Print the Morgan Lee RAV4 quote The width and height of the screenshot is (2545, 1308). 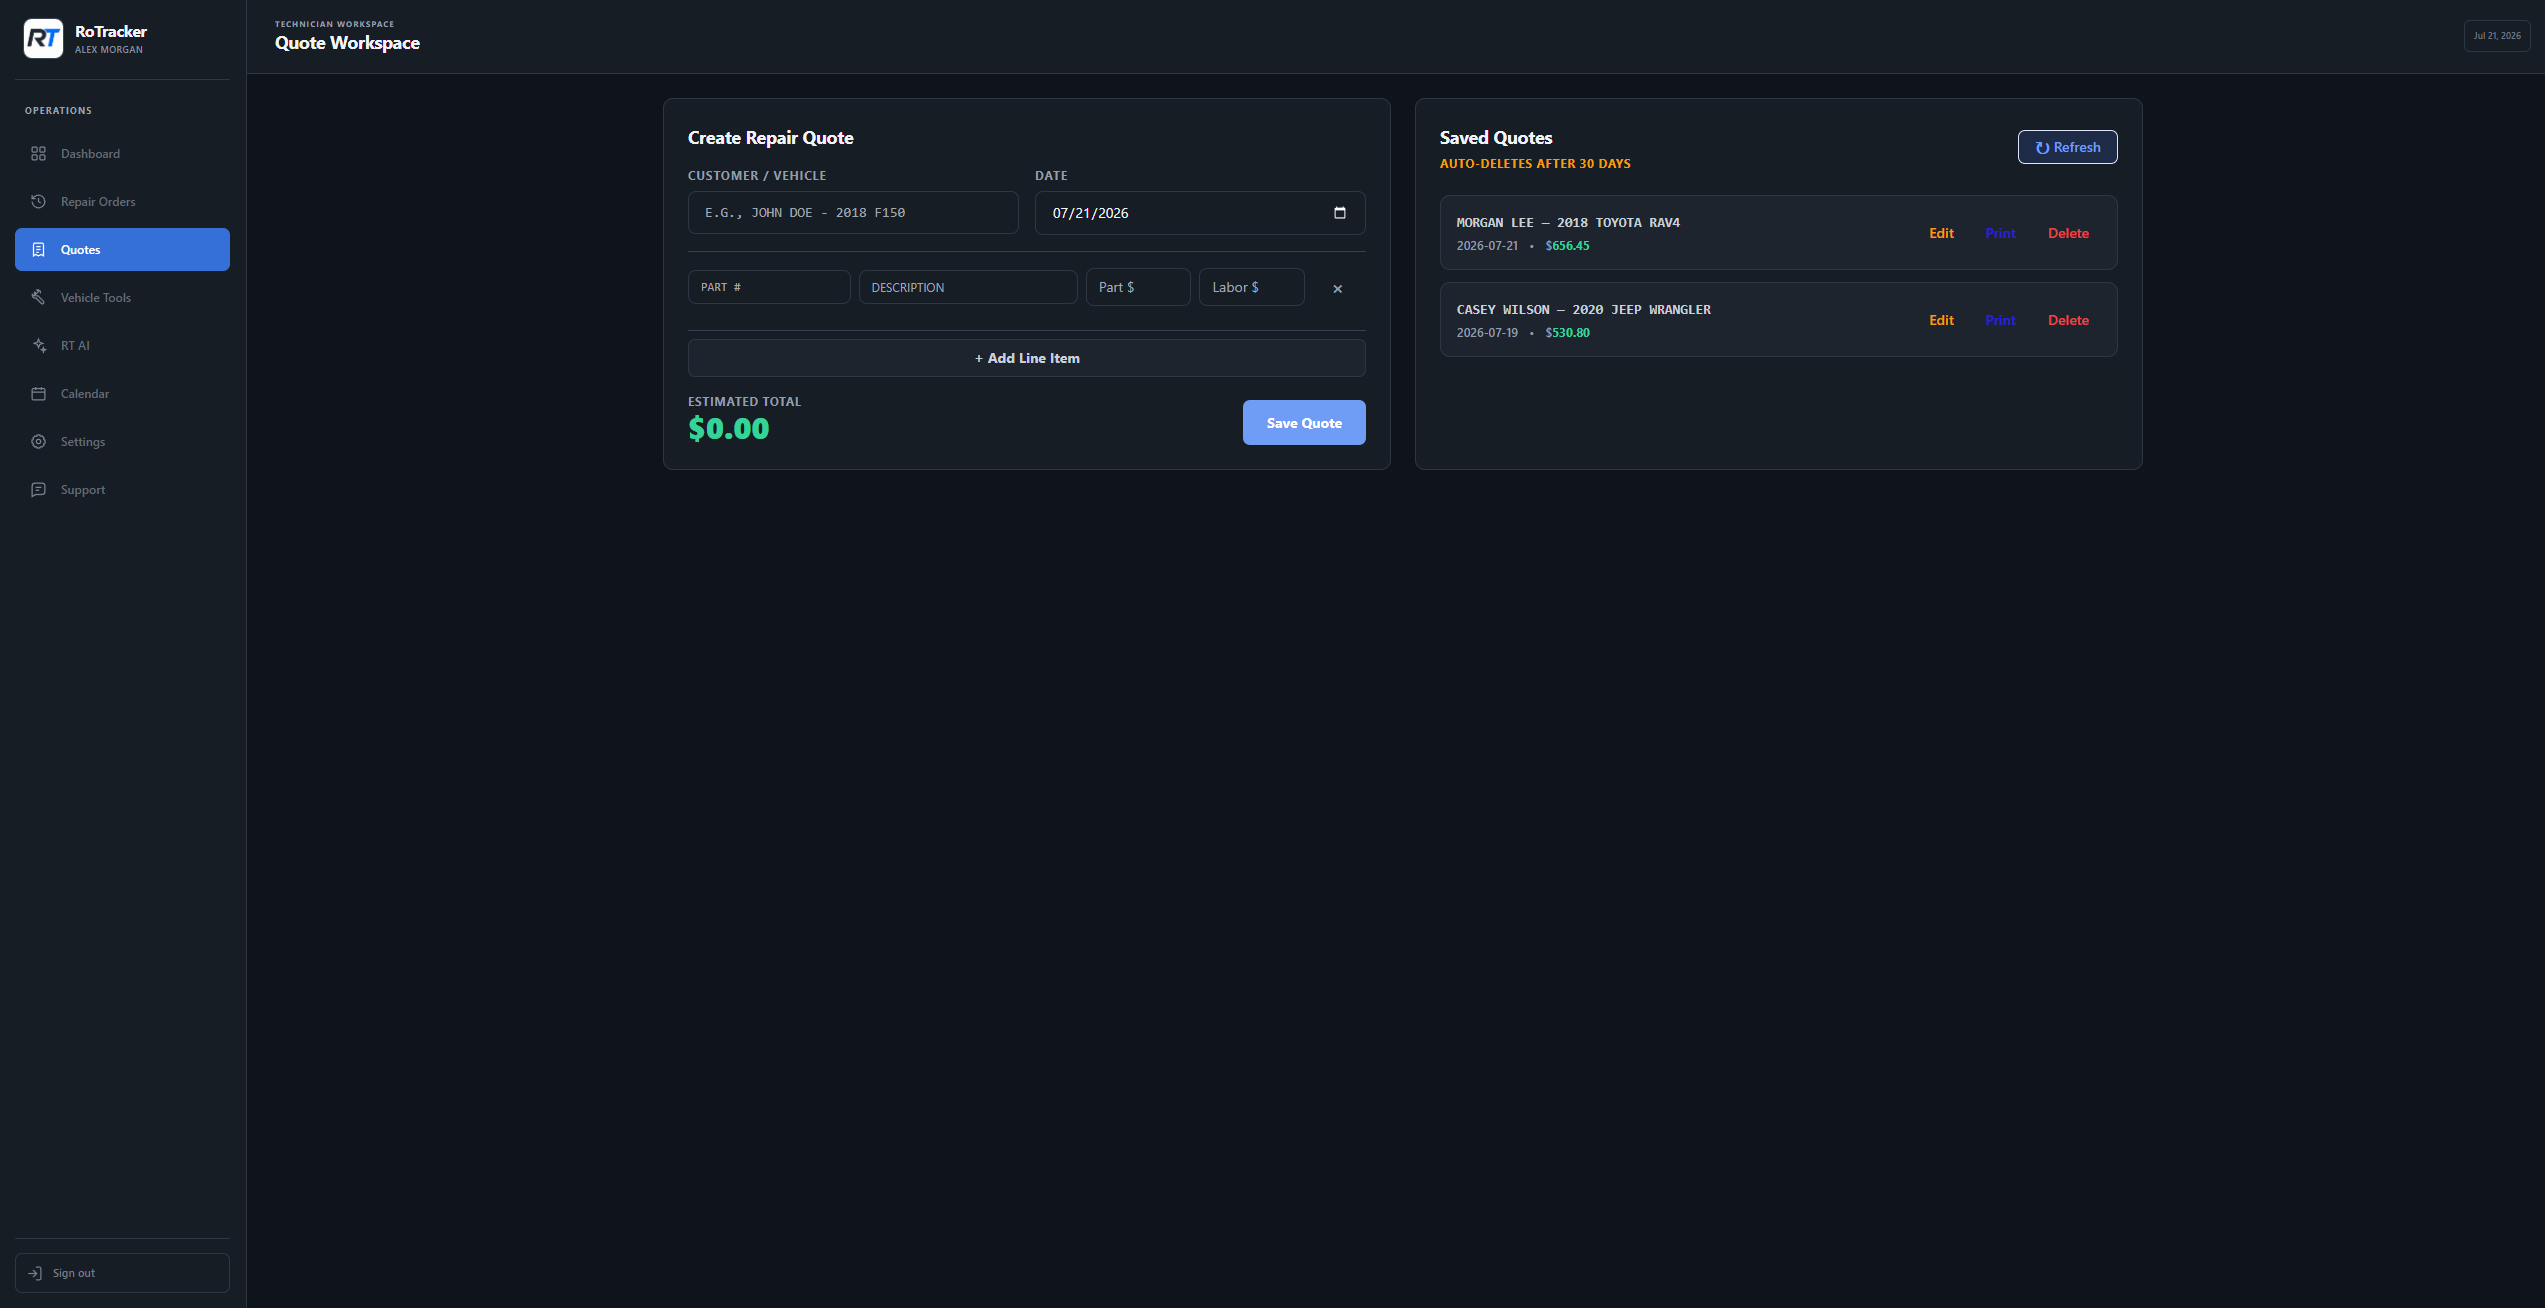(2000, 233)
